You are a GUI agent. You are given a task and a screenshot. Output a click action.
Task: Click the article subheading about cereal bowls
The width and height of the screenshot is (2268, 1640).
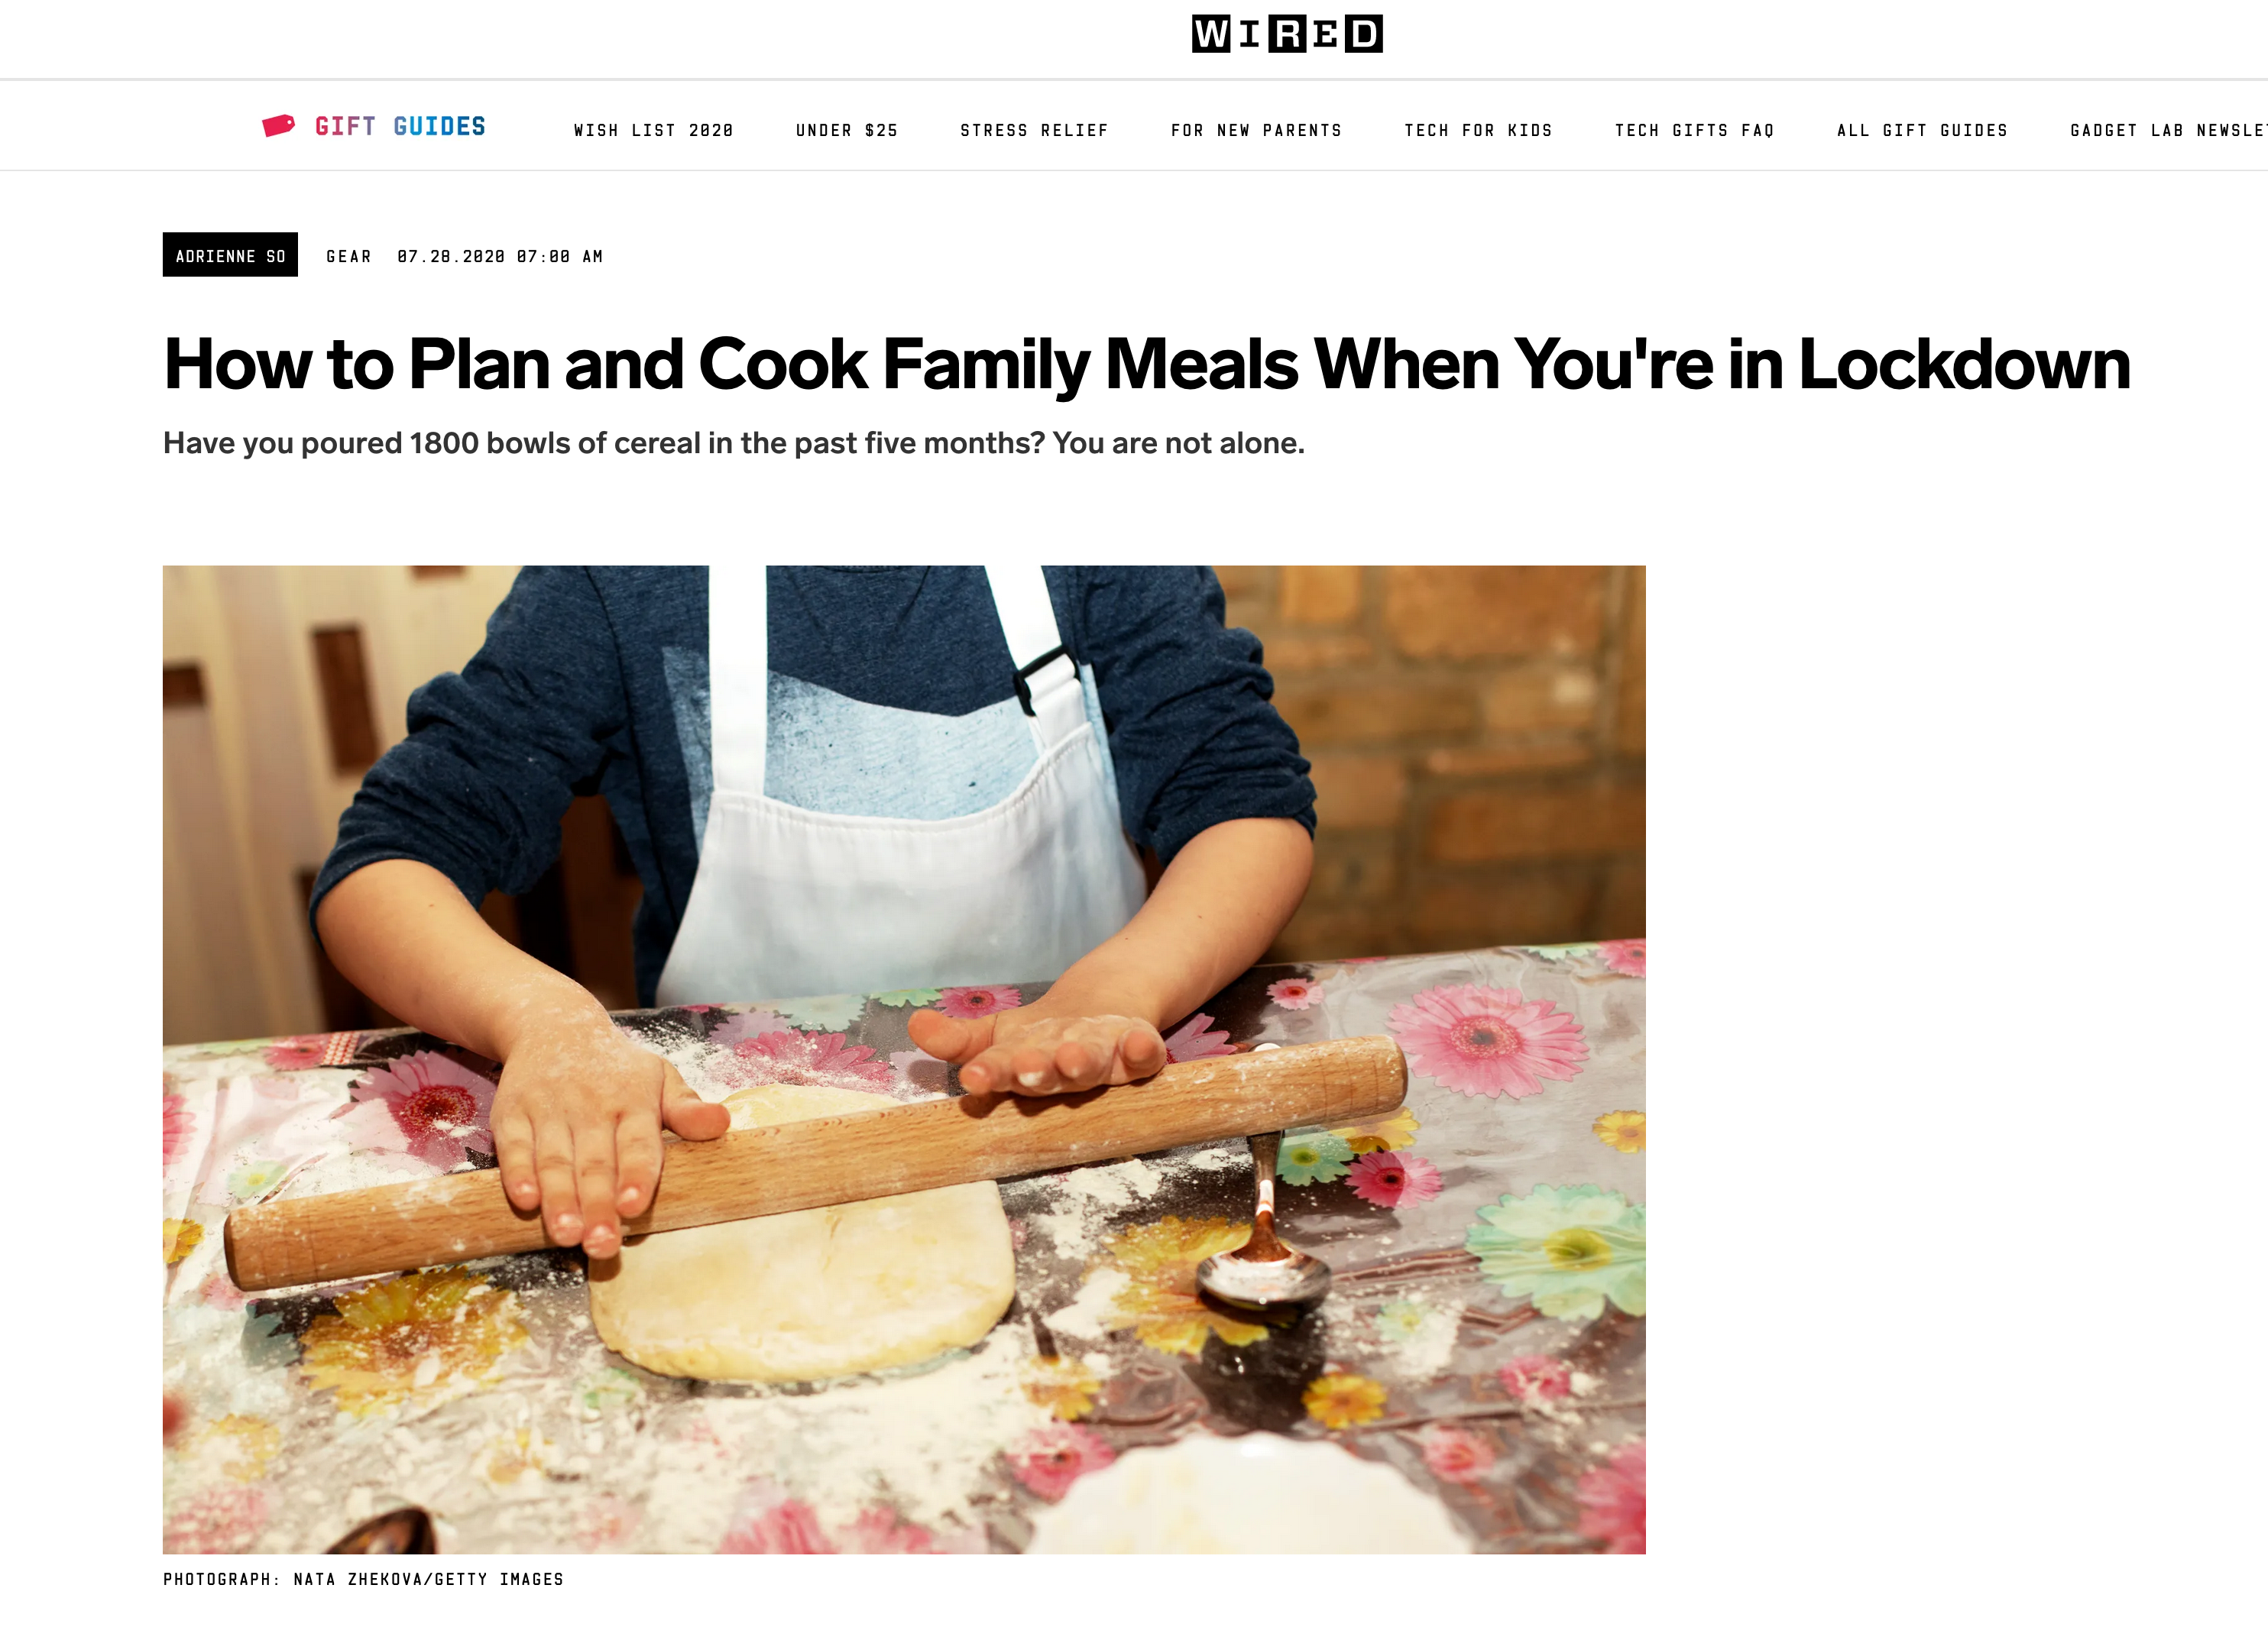[734, 443]
